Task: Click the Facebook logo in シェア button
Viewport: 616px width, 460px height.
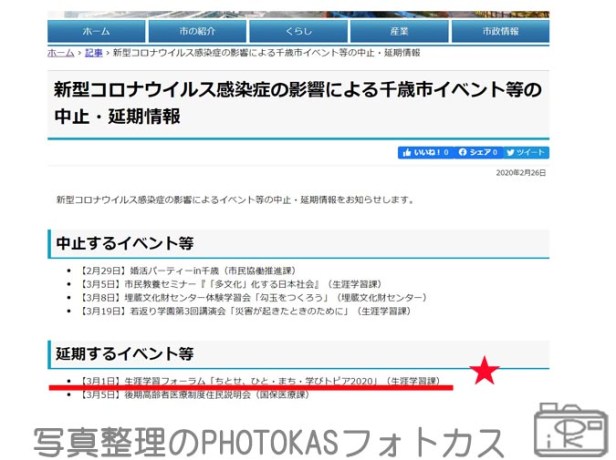Action: point(462,152)
